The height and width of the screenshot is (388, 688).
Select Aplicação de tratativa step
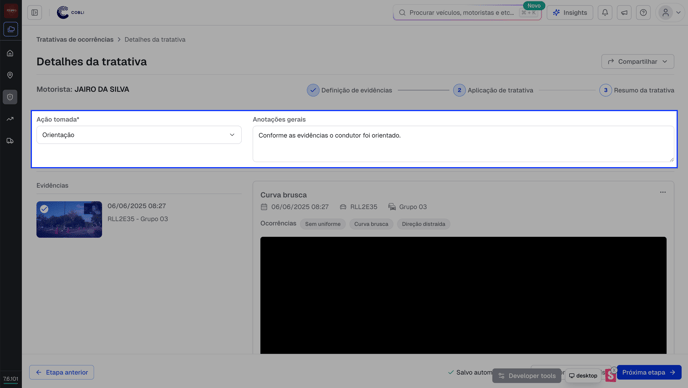click(x=493, y=90)
